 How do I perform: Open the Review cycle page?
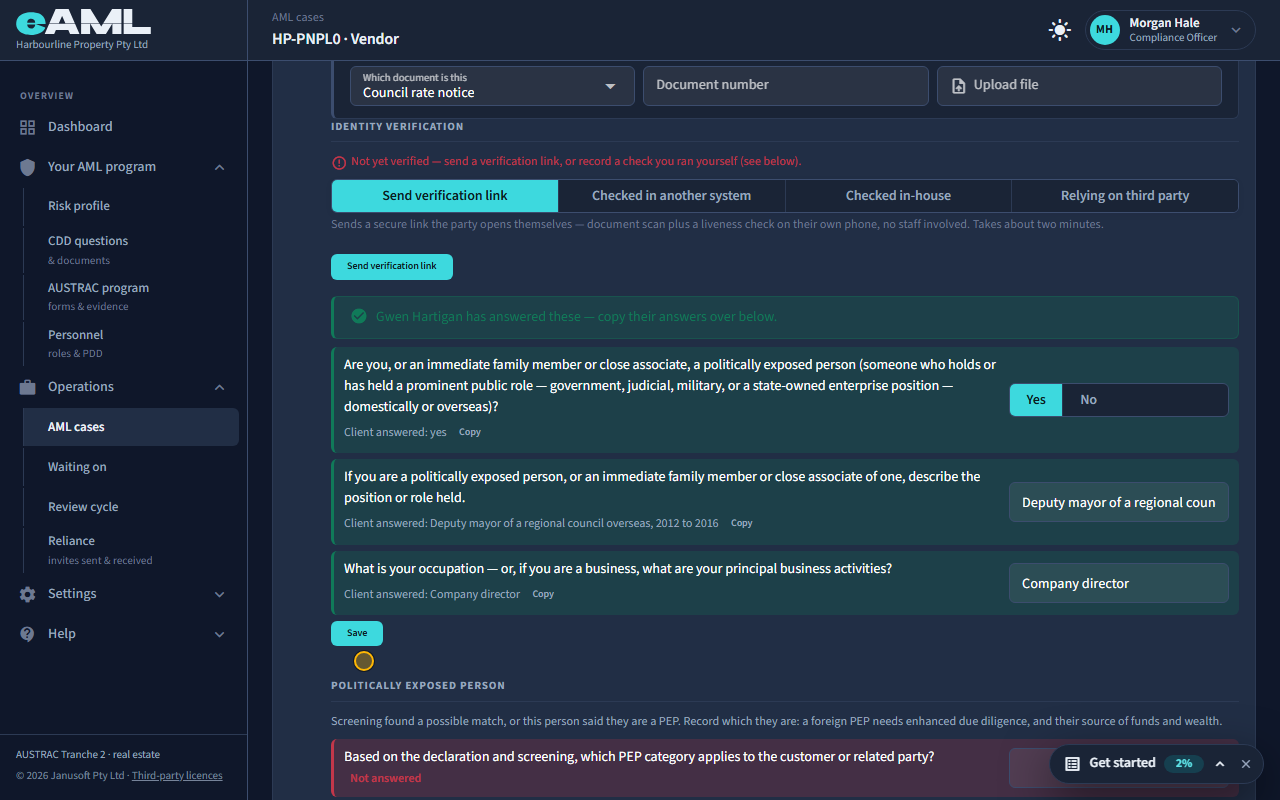[83, 507]
